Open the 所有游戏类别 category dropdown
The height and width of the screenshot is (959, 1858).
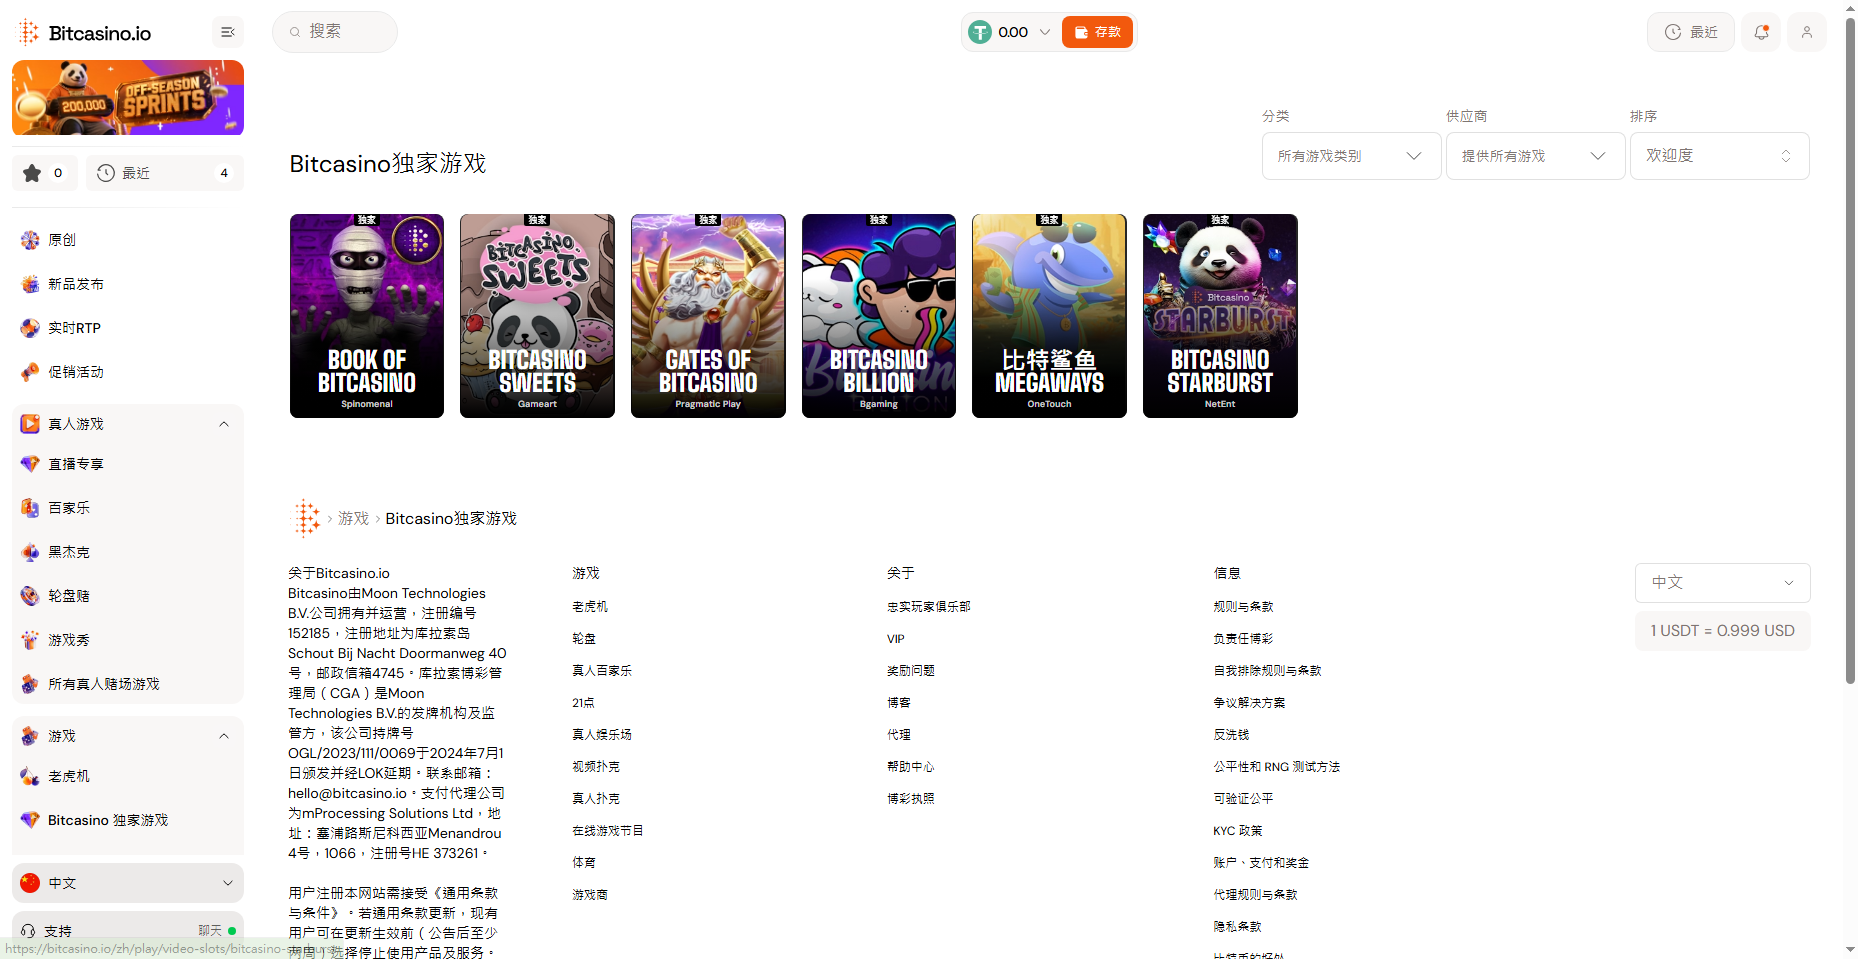(1350, 156)
